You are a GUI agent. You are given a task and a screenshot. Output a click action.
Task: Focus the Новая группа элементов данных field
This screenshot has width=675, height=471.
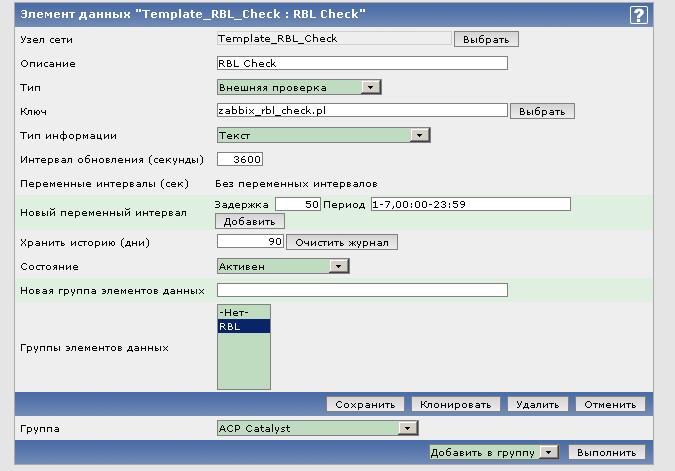tap(362, 290)
